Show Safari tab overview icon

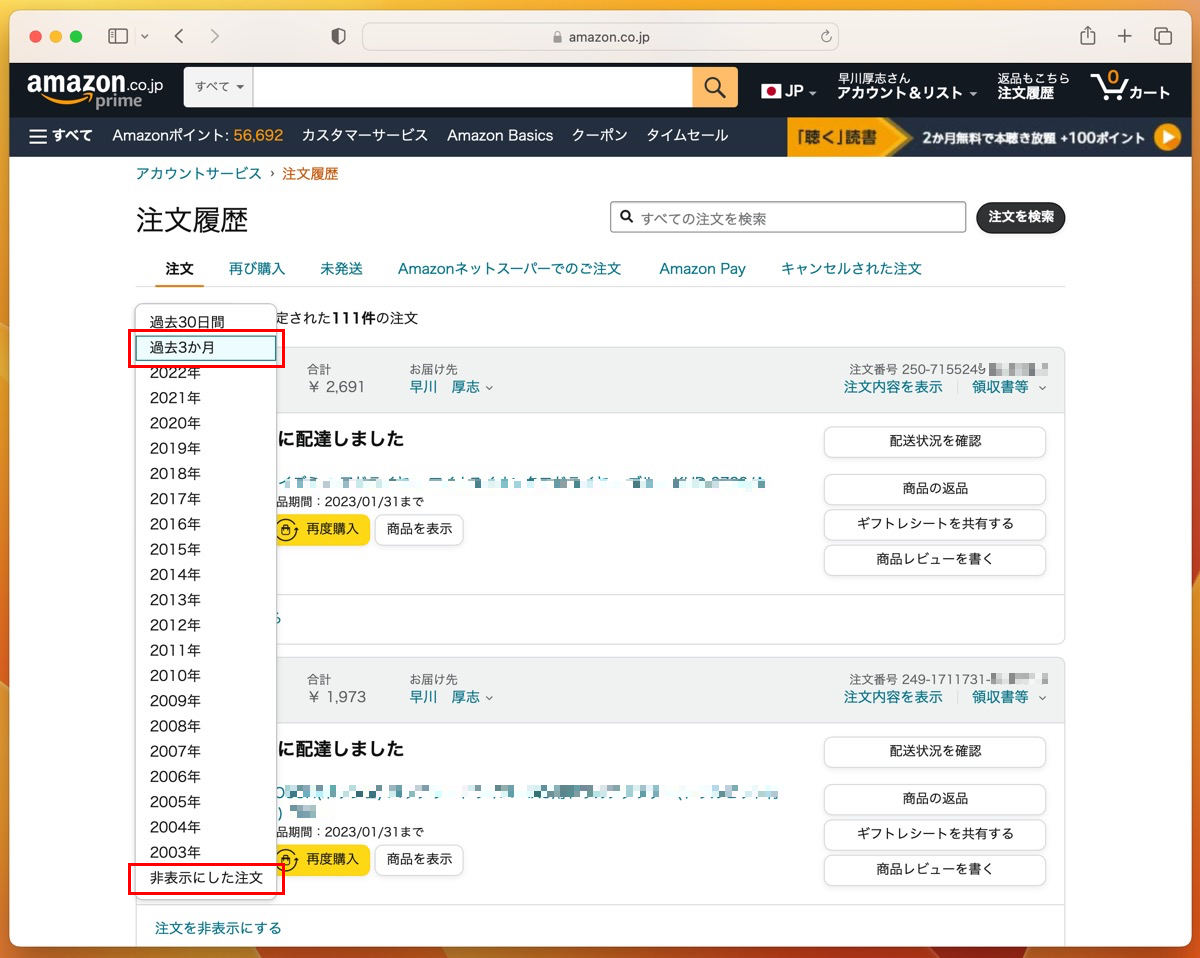click(x=1163, y=36)
